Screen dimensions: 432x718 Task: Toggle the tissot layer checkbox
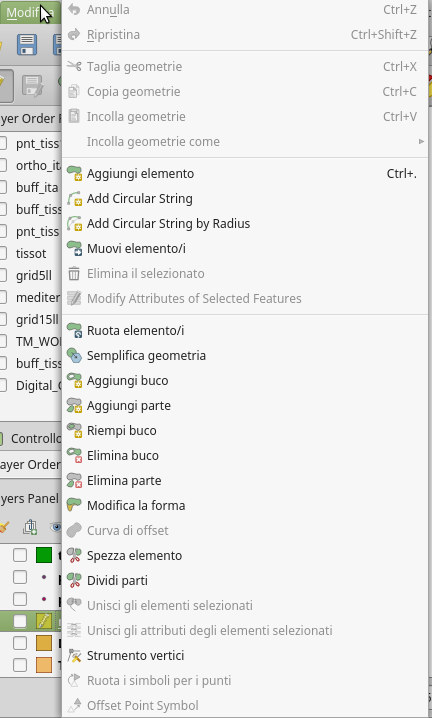pyautogui.click(x=3, y=253)
